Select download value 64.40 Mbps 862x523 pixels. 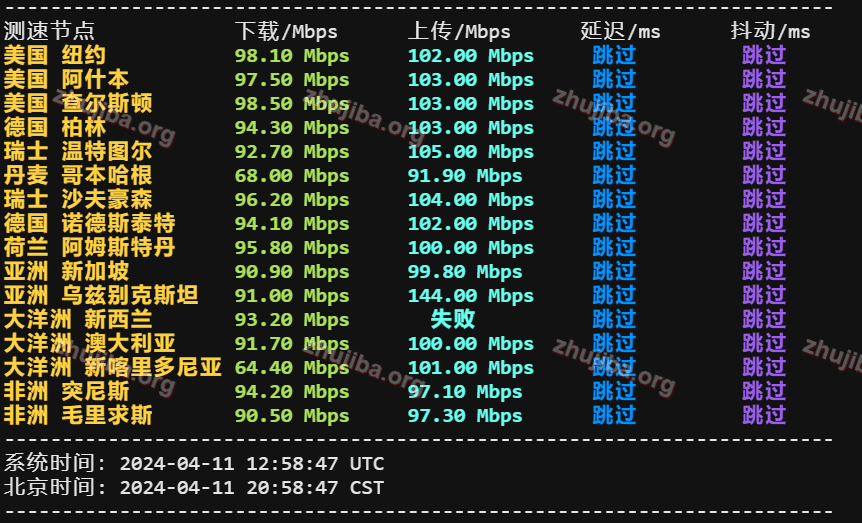pyautogui.click(x=292, y=368)
